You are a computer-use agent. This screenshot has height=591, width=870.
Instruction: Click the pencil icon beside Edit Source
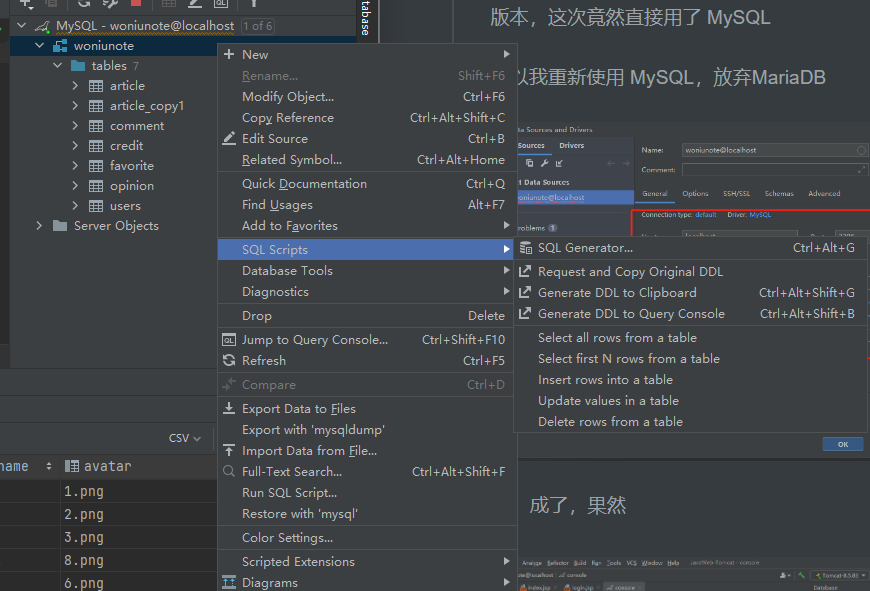pyautogui.click(x=229, y=138)
